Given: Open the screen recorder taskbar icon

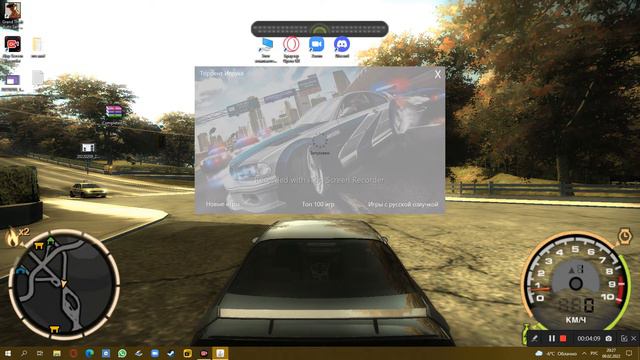Looking at the screenshot, I should (x=204, y=353).
